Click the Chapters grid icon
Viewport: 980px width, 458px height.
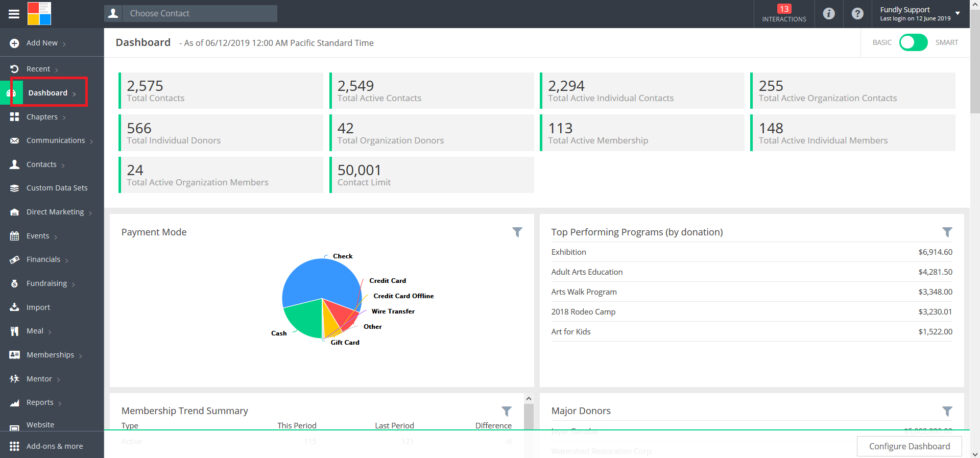[x=14, y=117]
